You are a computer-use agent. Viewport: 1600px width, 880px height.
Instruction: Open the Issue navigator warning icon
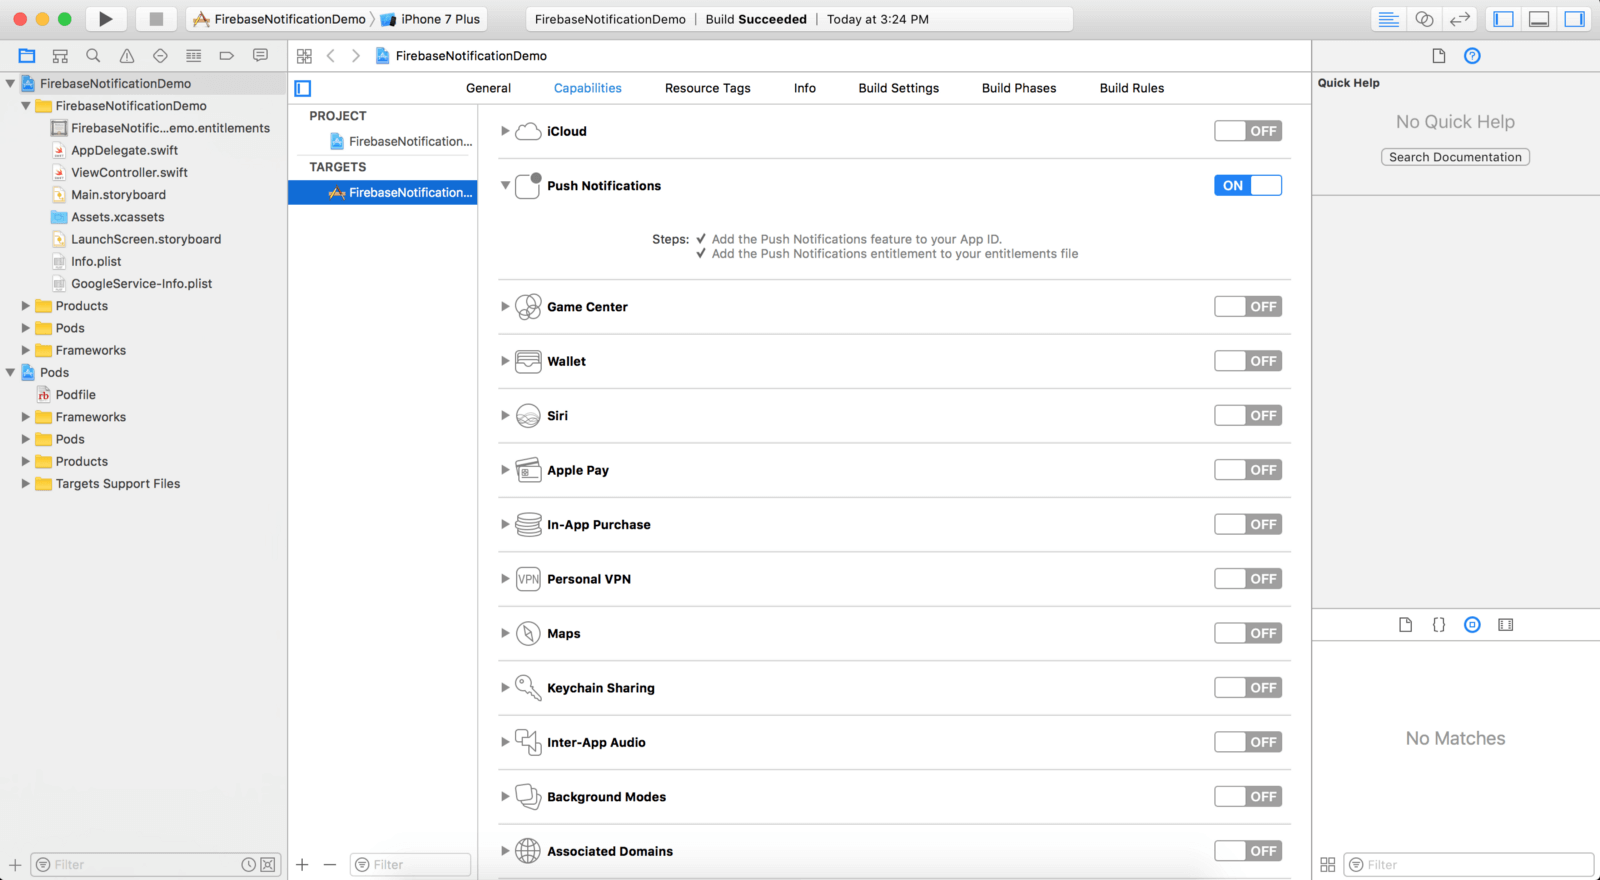coord(127,56)
